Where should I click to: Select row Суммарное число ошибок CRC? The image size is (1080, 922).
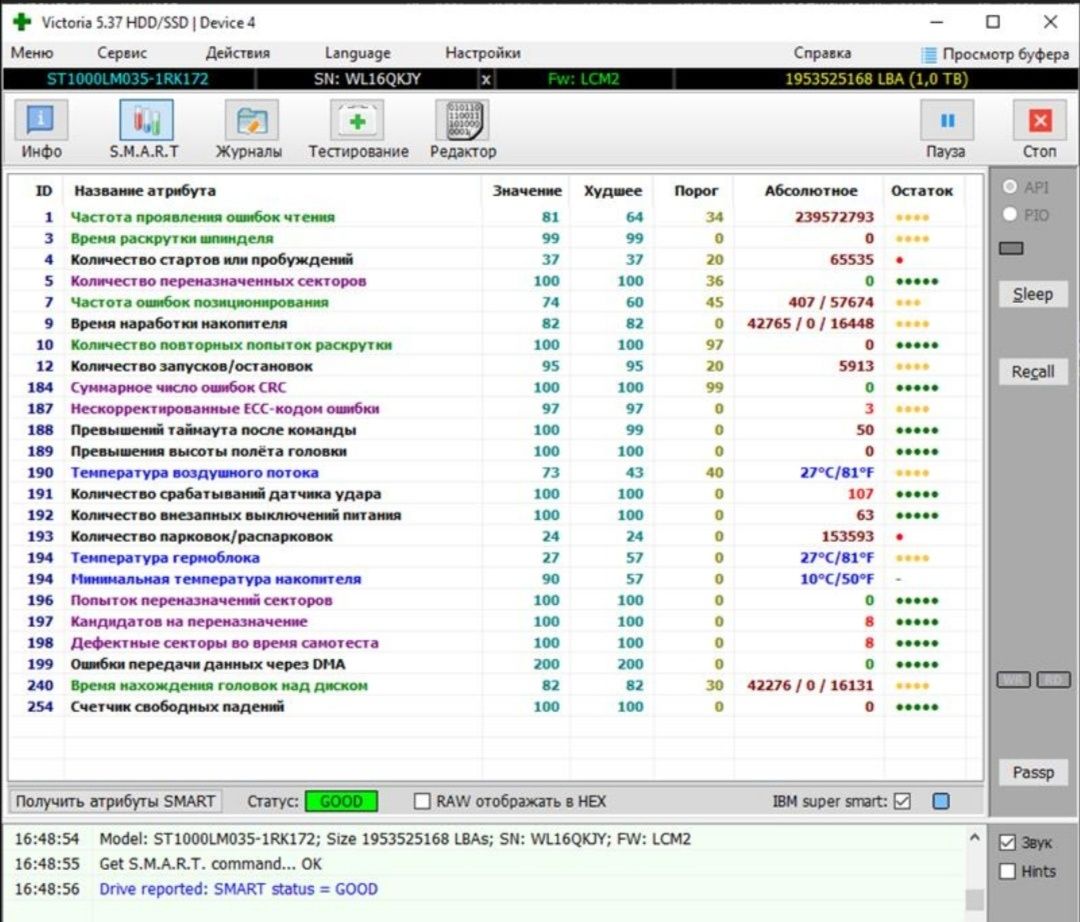[x=496, y=388]
